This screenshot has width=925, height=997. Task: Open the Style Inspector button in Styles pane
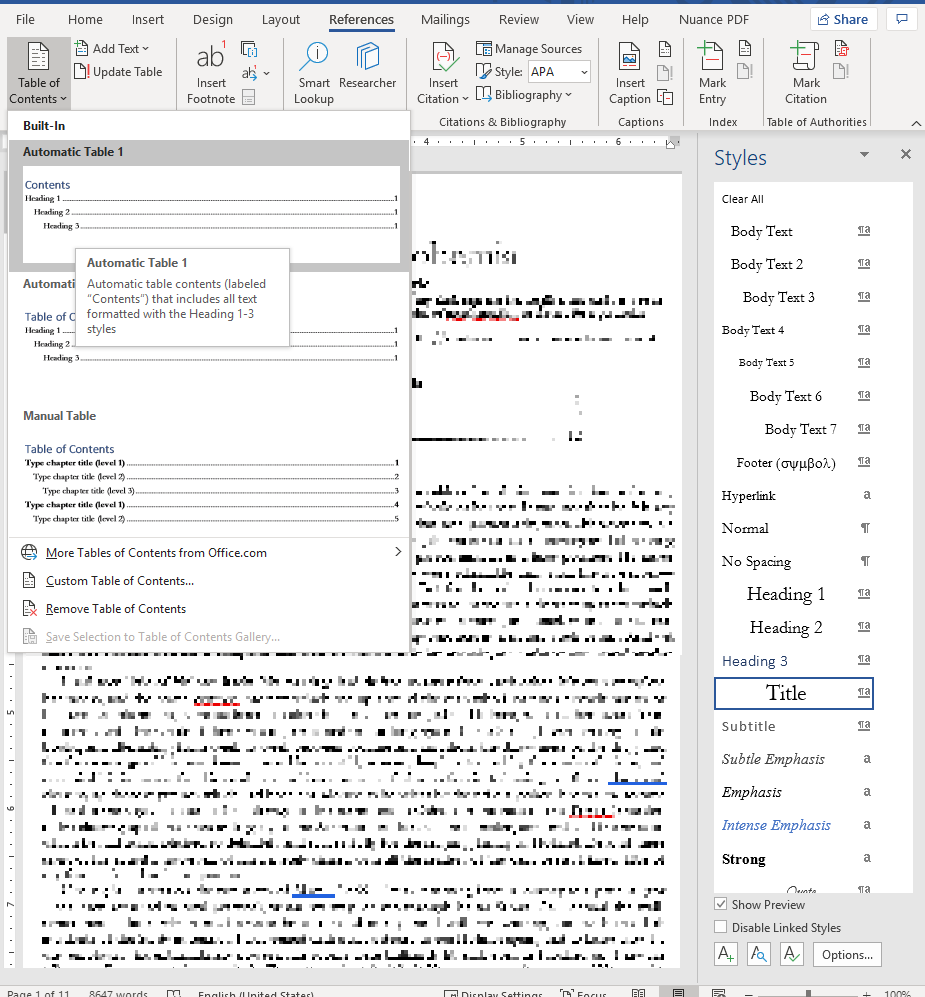(x=759, y=954)
